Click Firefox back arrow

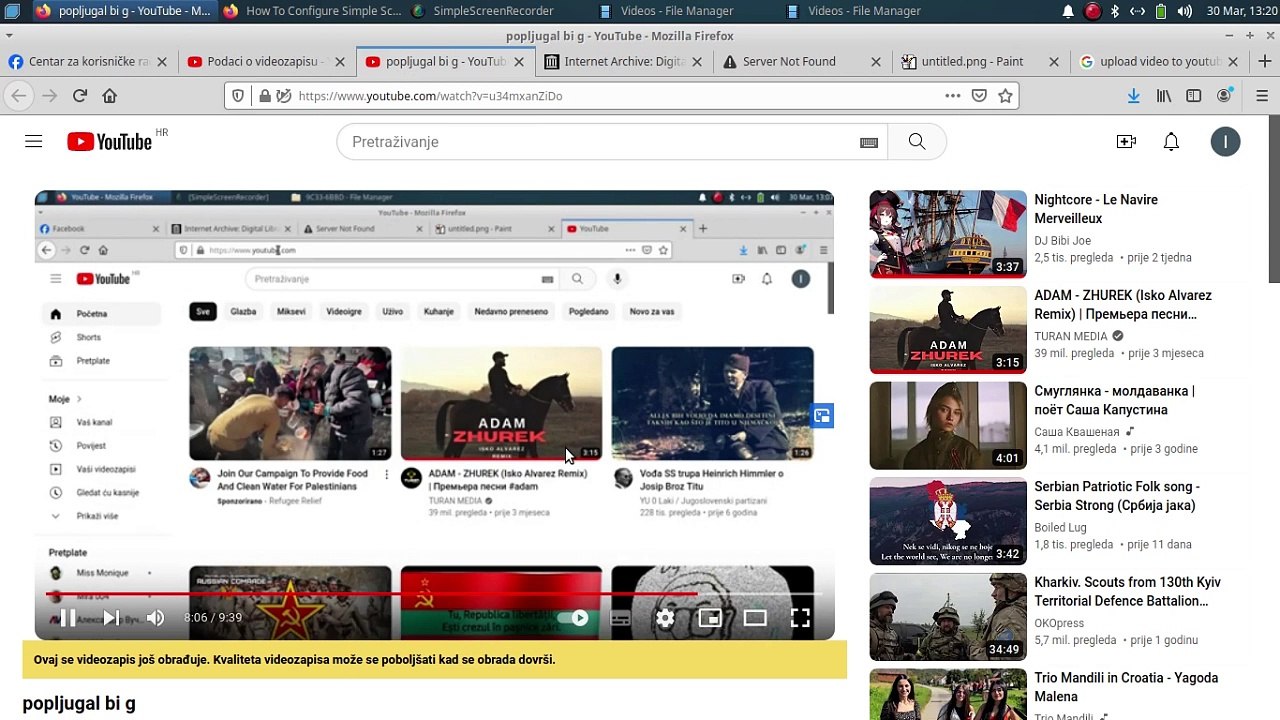coord(19,96)
